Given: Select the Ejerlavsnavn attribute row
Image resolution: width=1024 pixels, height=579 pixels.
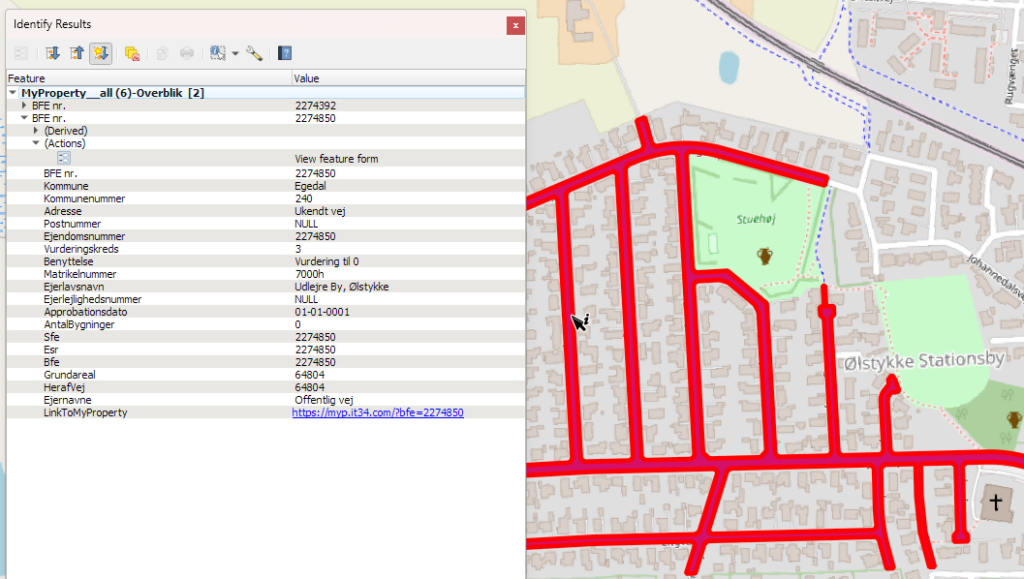Looking at the screenshot, I should tap(76, 286).
